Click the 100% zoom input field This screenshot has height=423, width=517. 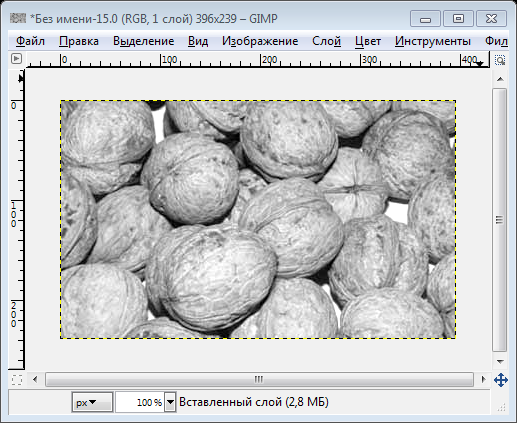pyautogui.click(x=140, y=402)
